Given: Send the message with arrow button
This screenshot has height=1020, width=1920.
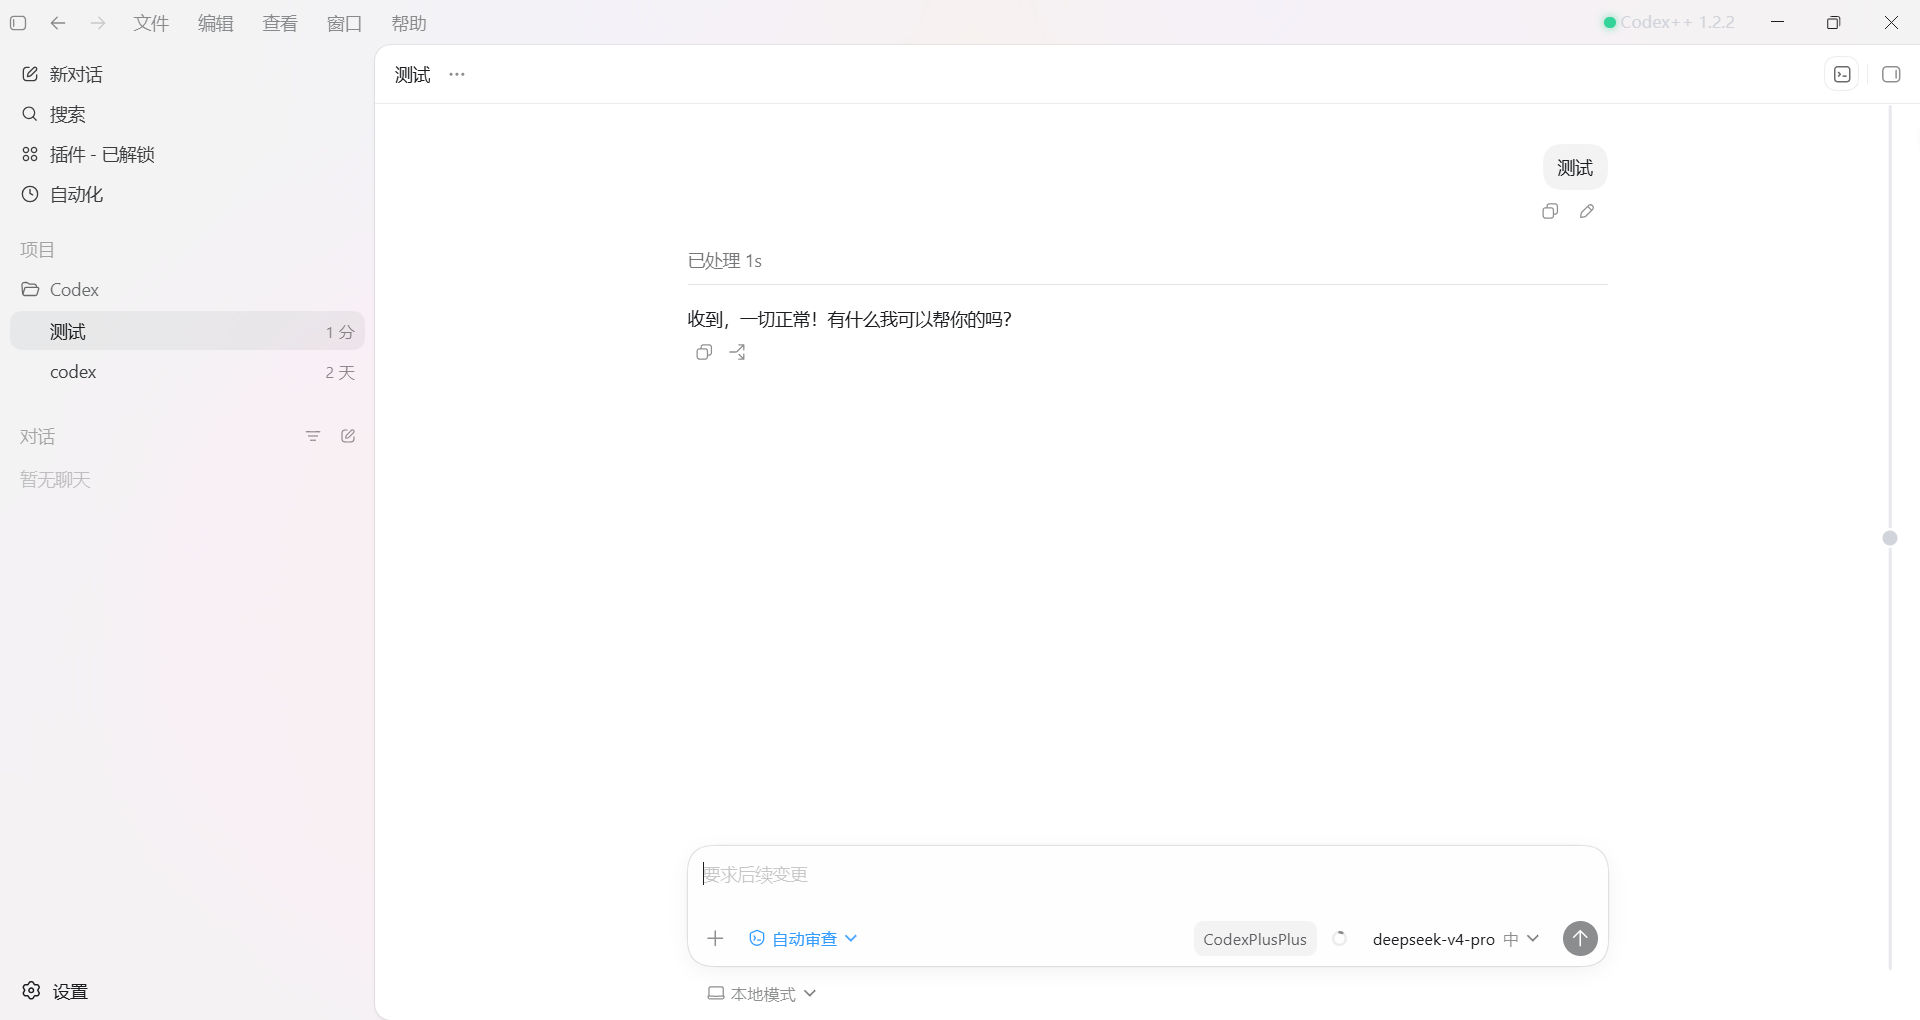Looking at the screenshot, I should [1580, 938].
